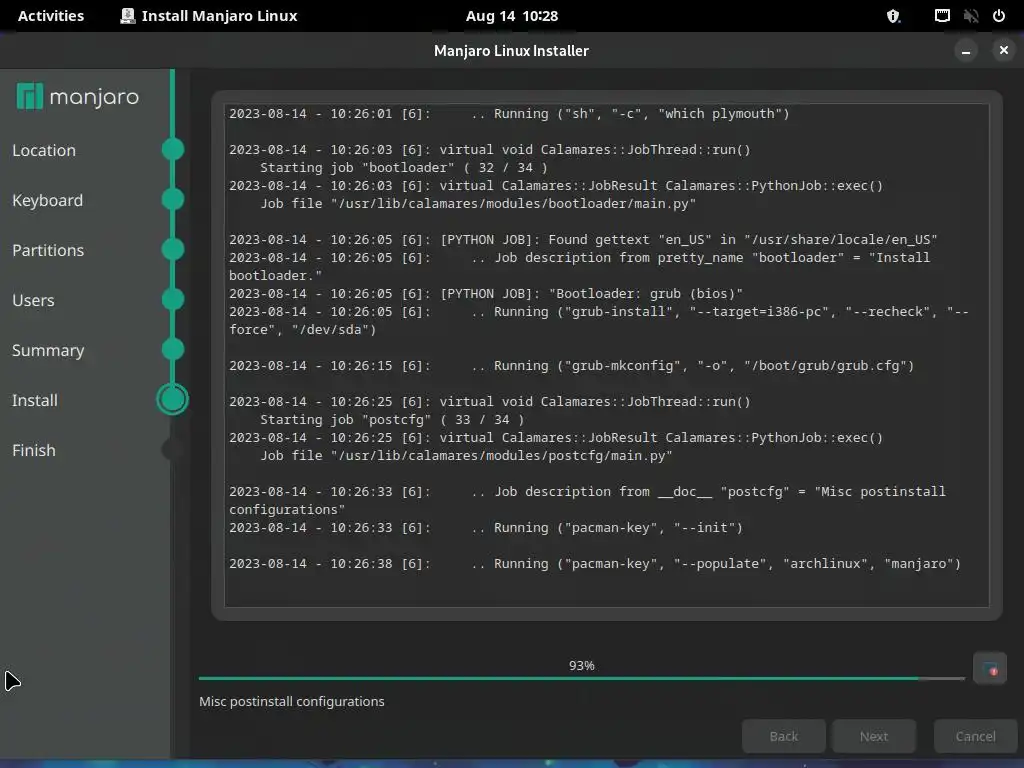Click the Cancel button
The height and width of the screenshot is (768, 1024).
click(976, 736)
